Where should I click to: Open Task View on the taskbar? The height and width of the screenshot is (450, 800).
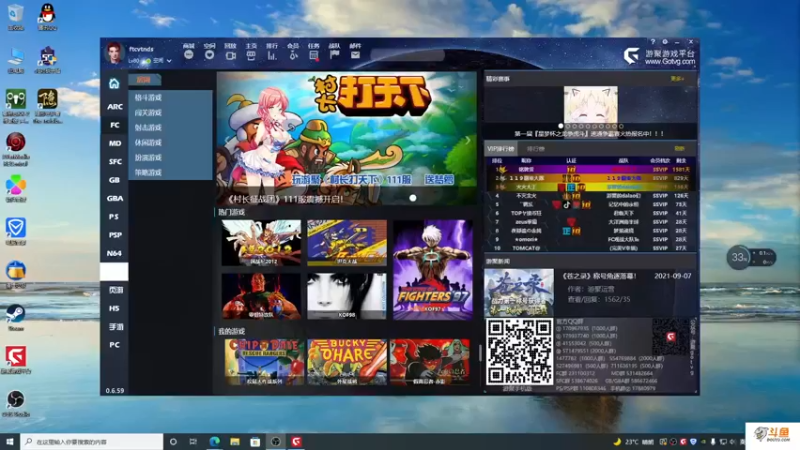tap(193, 441)
